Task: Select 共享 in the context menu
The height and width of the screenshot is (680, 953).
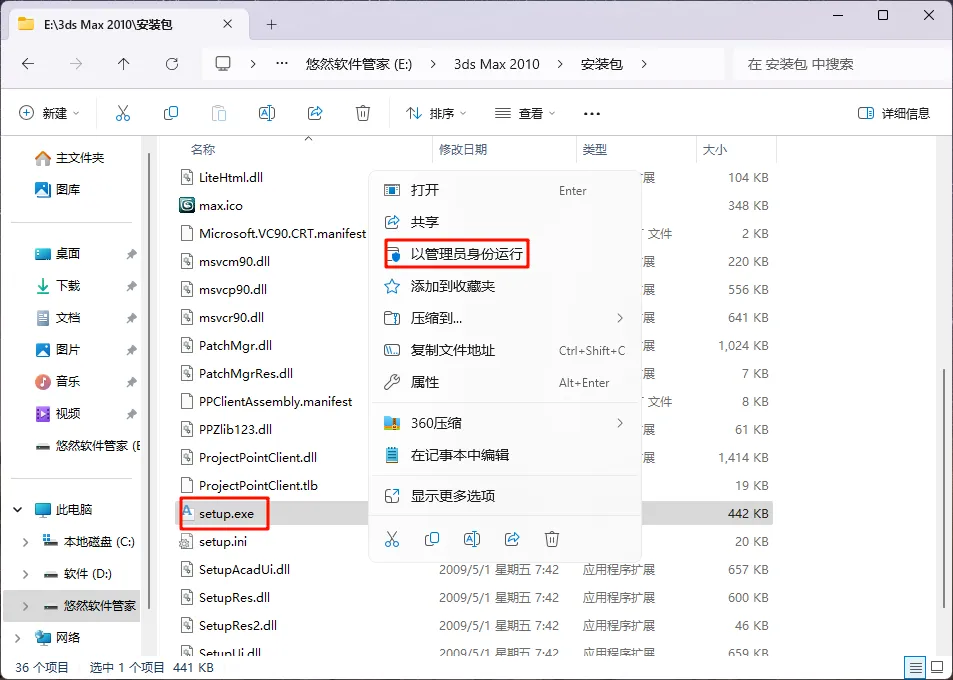Action: click(x=506, y=222)
